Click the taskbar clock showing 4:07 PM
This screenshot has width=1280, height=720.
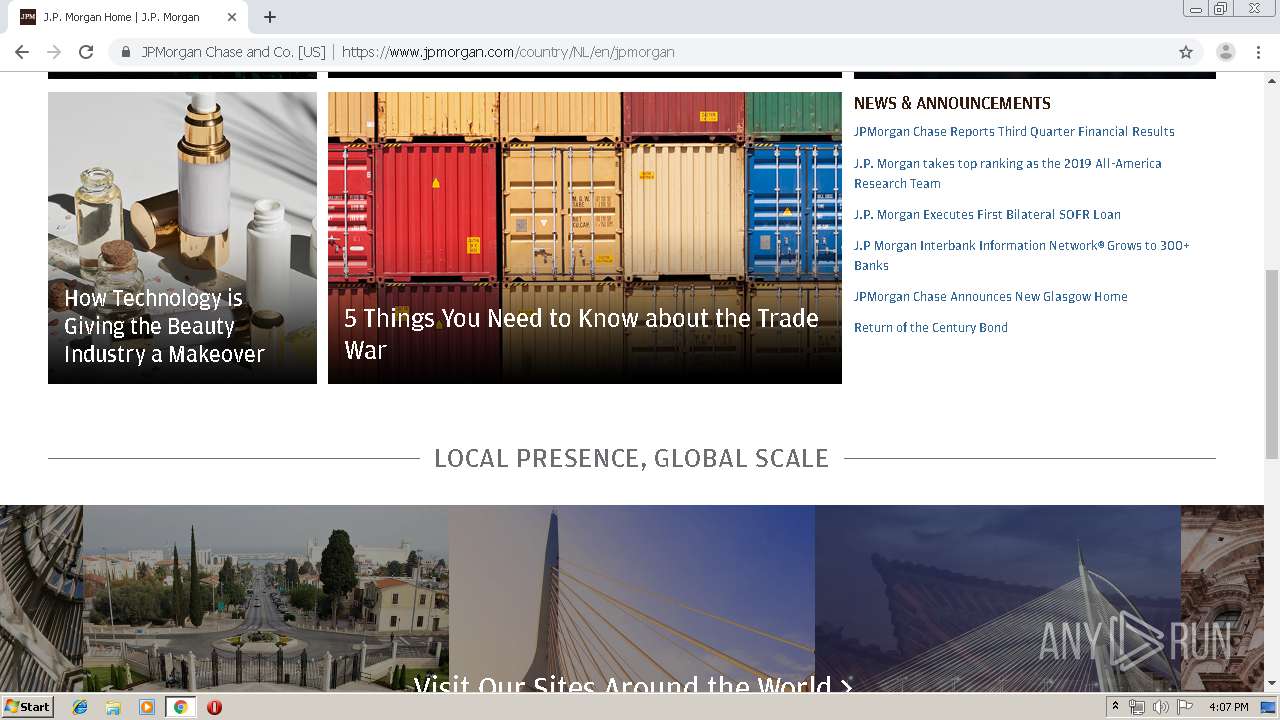click(1229, 707)
